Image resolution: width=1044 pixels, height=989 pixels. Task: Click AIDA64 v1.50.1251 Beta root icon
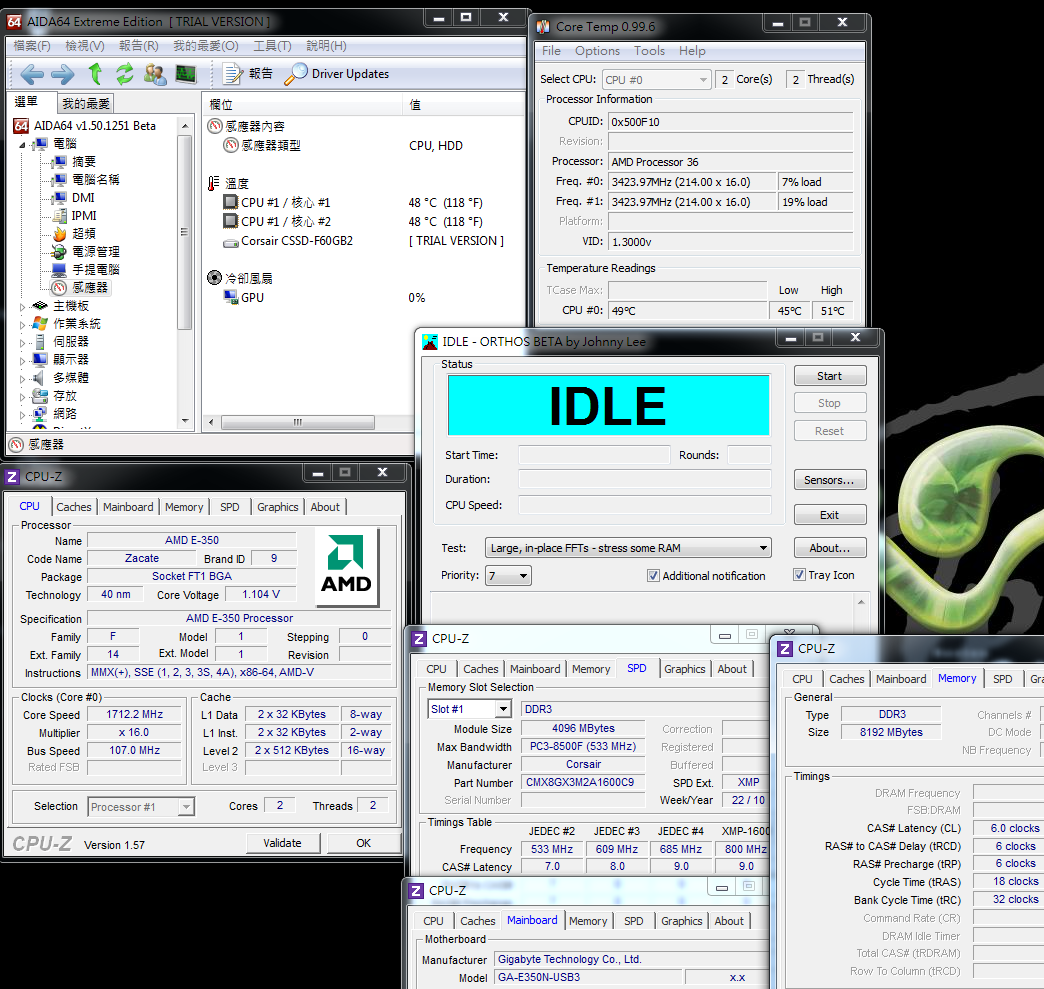point(21,126)
